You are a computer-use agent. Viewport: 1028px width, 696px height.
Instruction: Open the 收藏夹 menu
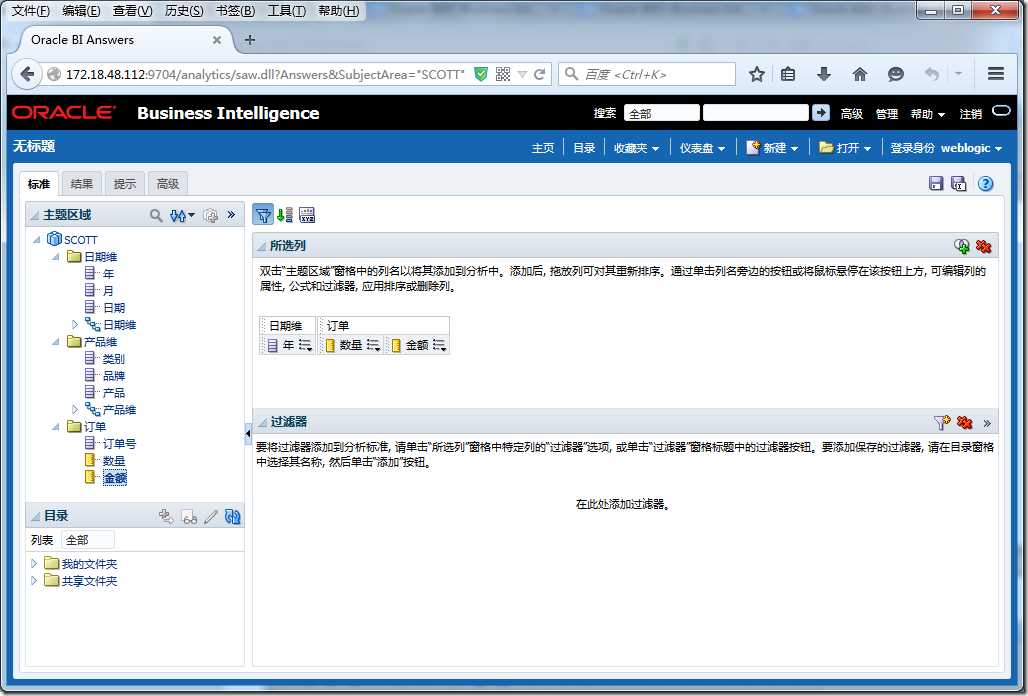pyautogui.click(x=636, y=148)
